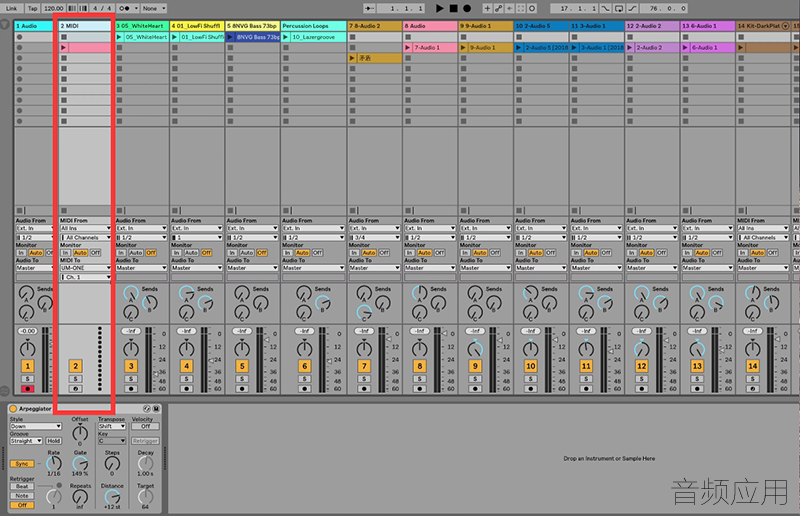Set Retrigger mode to Note
Image resolution: width=800 pixels, height=516 pixels.
click(22, 496)
